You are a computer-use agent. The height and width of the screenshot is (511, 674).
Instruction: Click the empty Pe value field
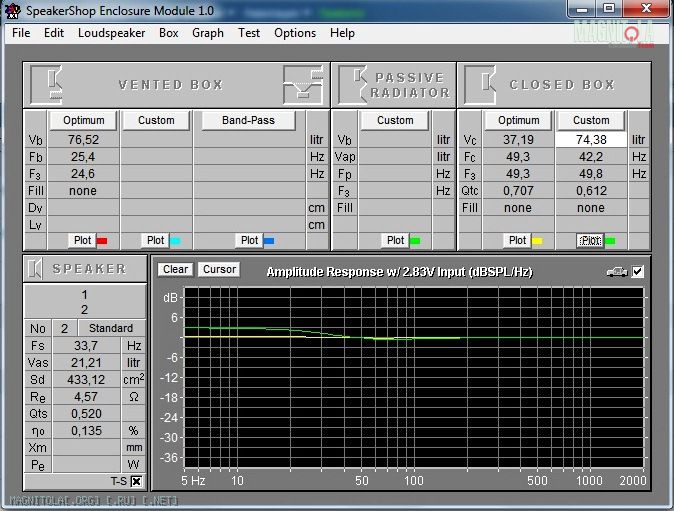(x=86, y=465)
